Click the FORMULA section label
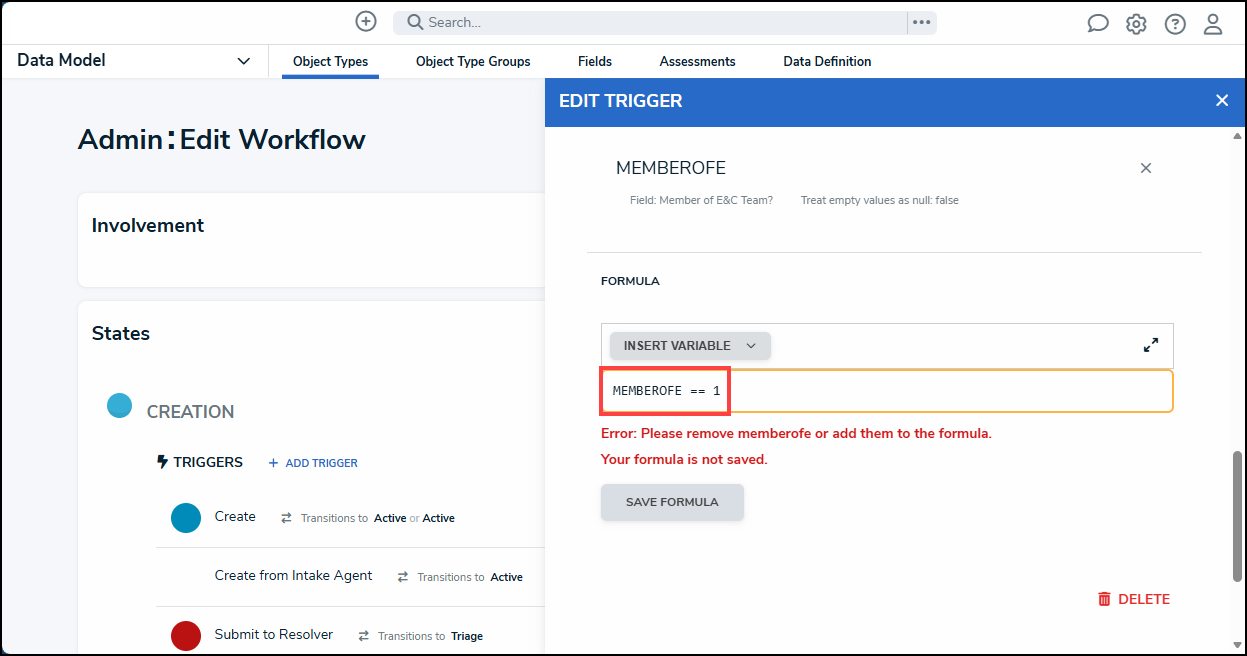1247x656 pixels. (x=630, y=281)
